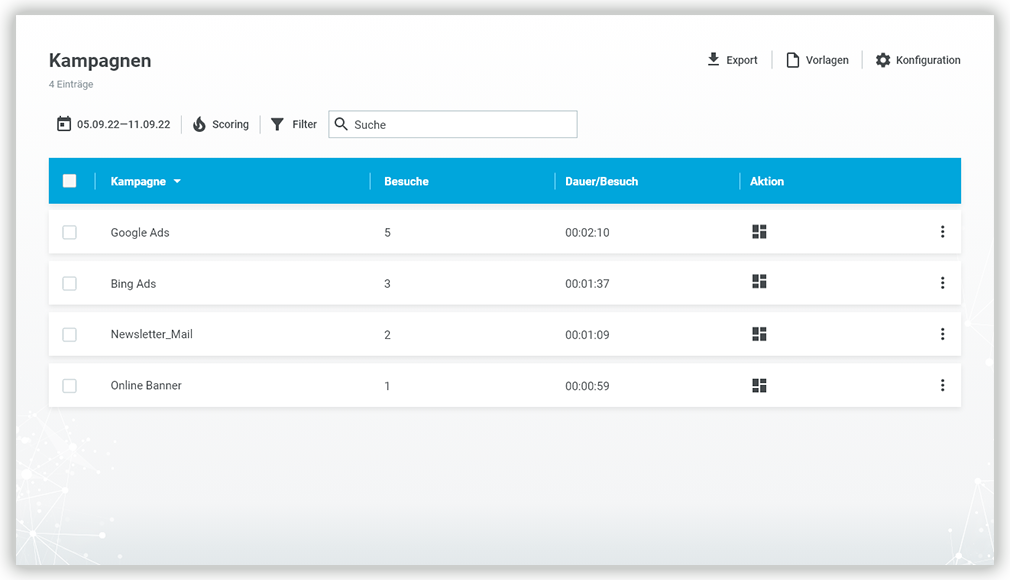Open the Vorlagen templates button
This screenshot has width=1010, height=580.
[817, 60]
